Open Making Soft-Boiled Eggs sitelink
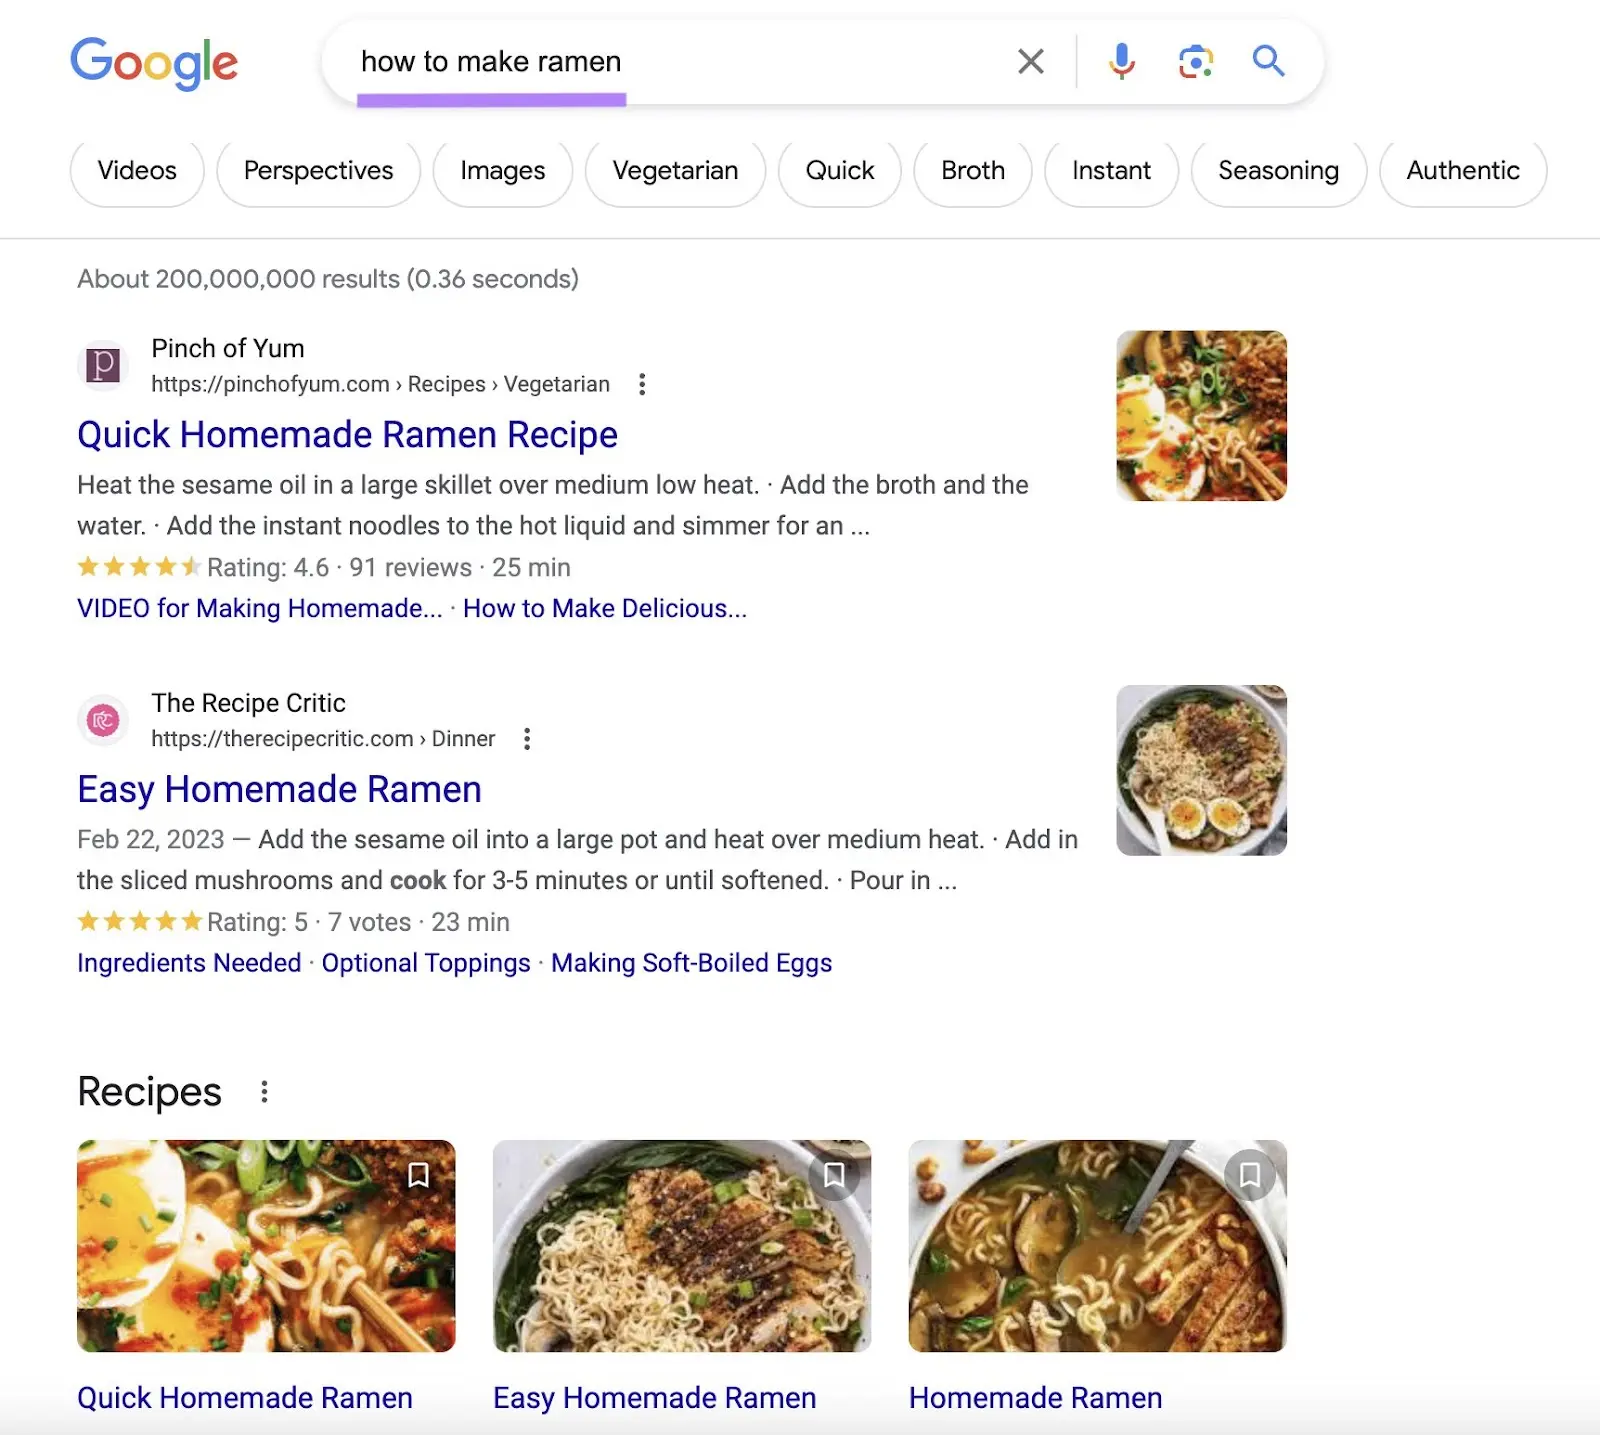The height and width of the screenshot is (1435, 1600). [692, 963]
